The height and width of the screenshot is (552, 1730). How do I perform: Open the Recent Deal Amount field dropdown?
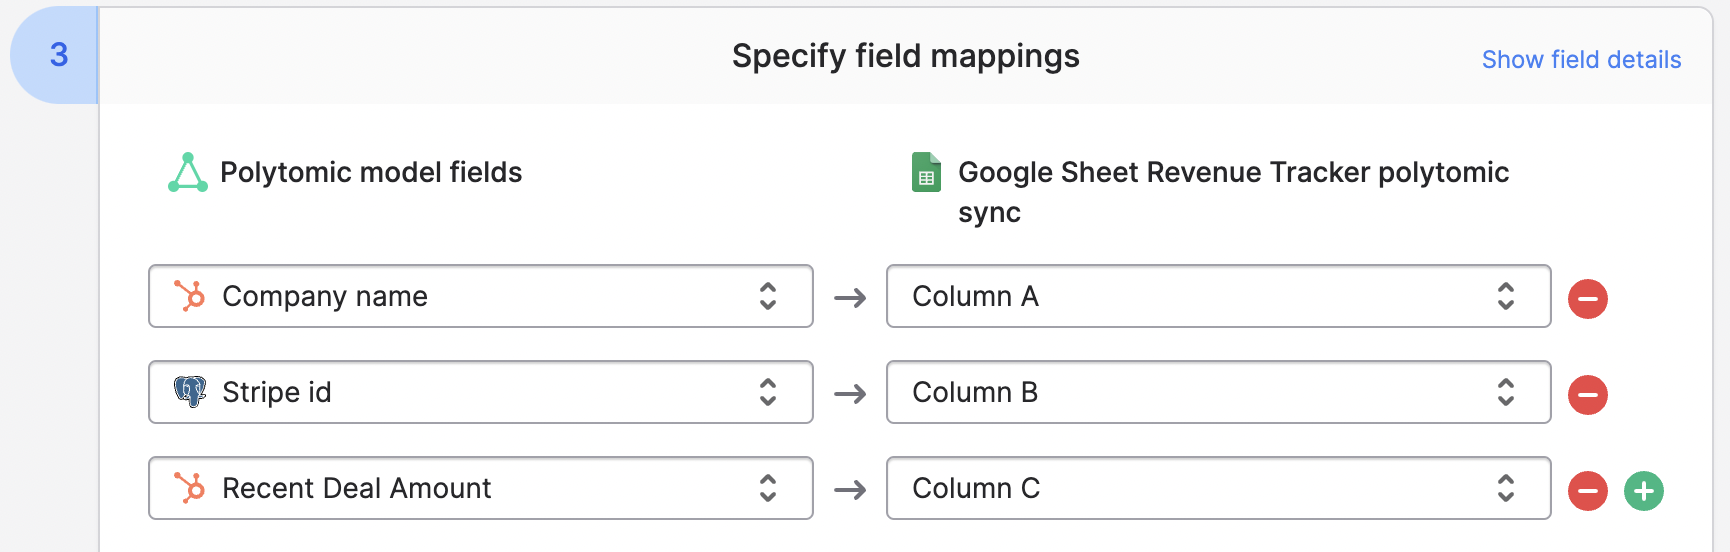tap(480, 488)
